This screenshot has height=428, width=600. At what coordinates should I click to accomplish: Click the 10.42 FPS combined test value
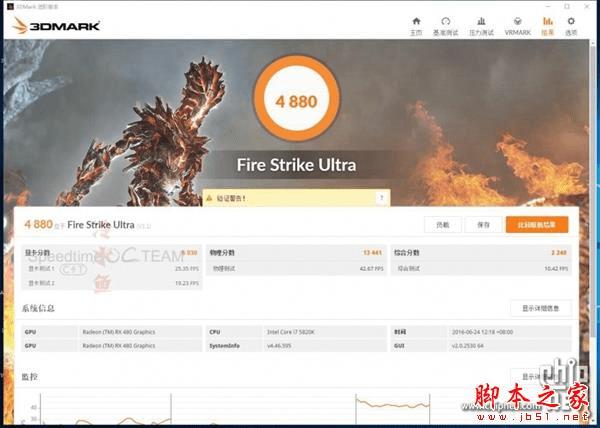click(557, 269)
